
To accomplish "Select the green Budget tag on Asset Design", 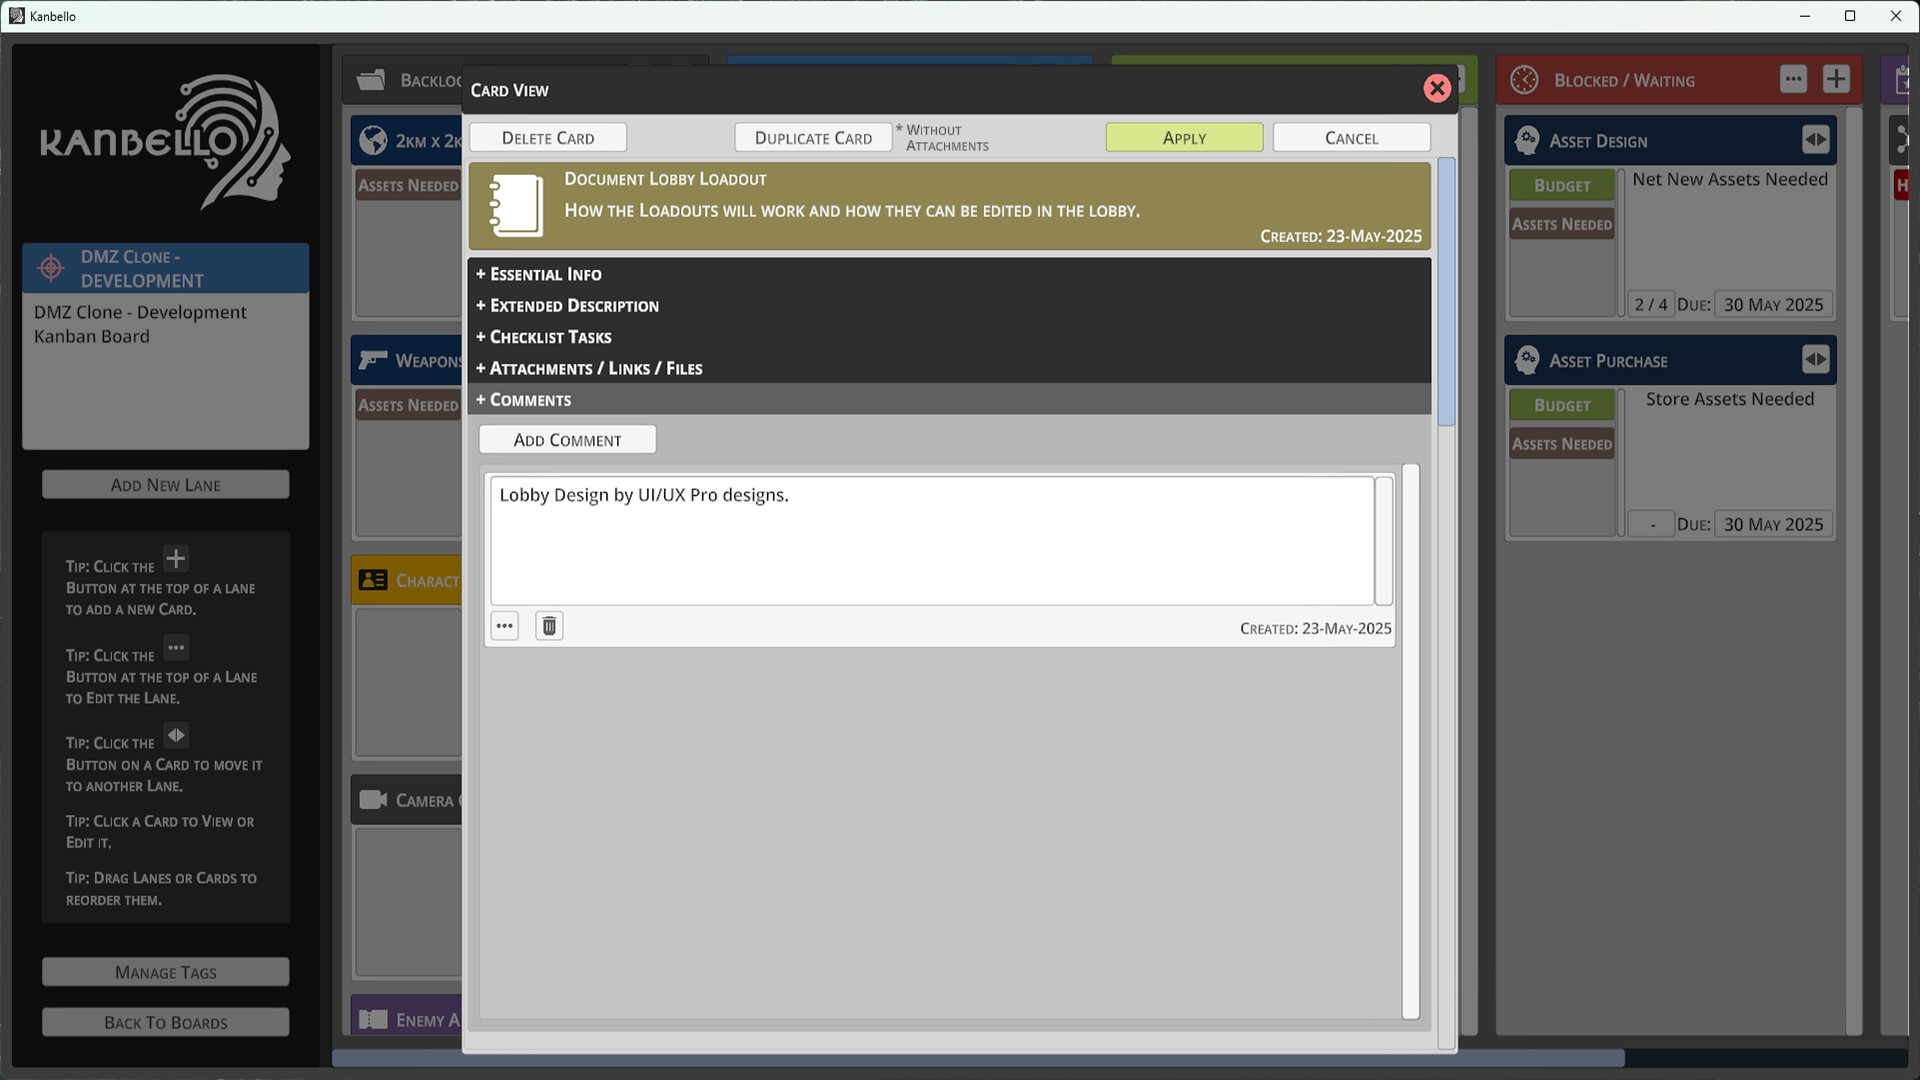I will click(1561, 185).
